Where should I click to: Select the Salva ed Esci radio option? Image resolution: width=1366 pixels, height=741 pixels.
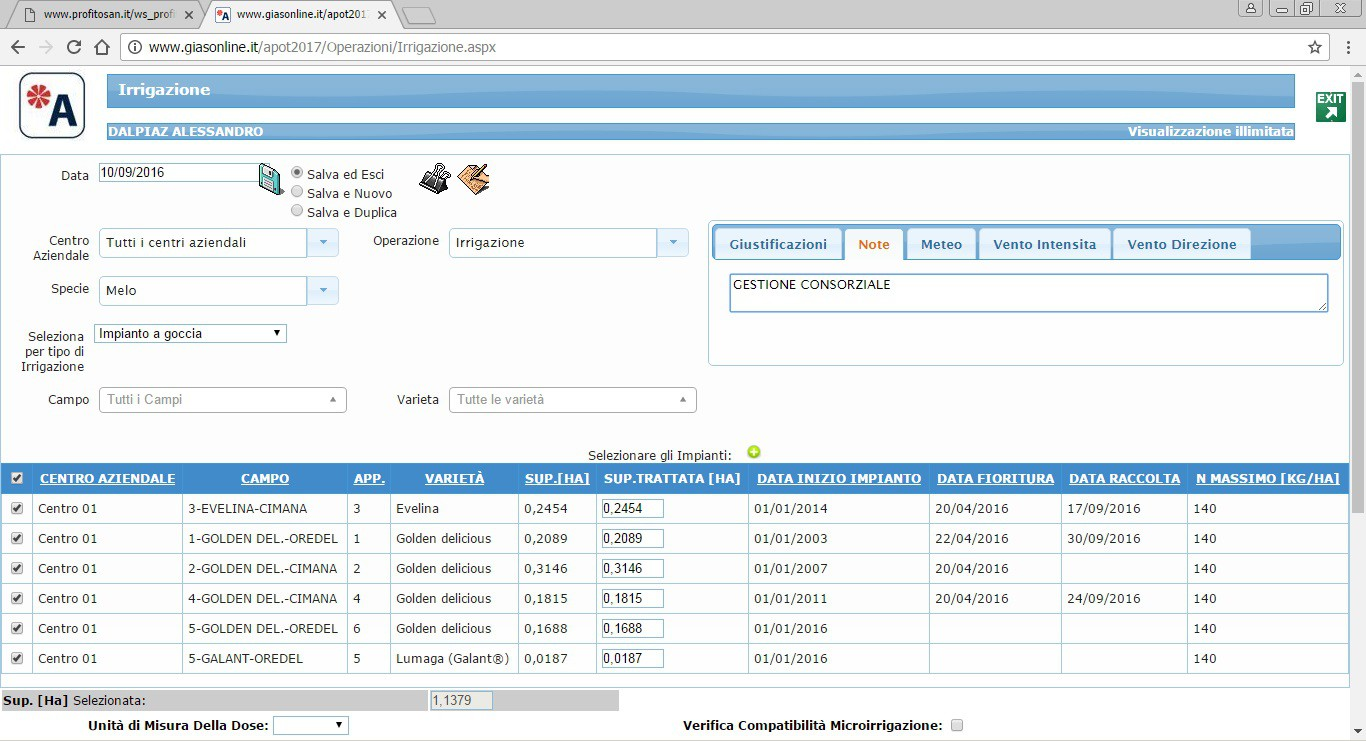pos(297,173)
